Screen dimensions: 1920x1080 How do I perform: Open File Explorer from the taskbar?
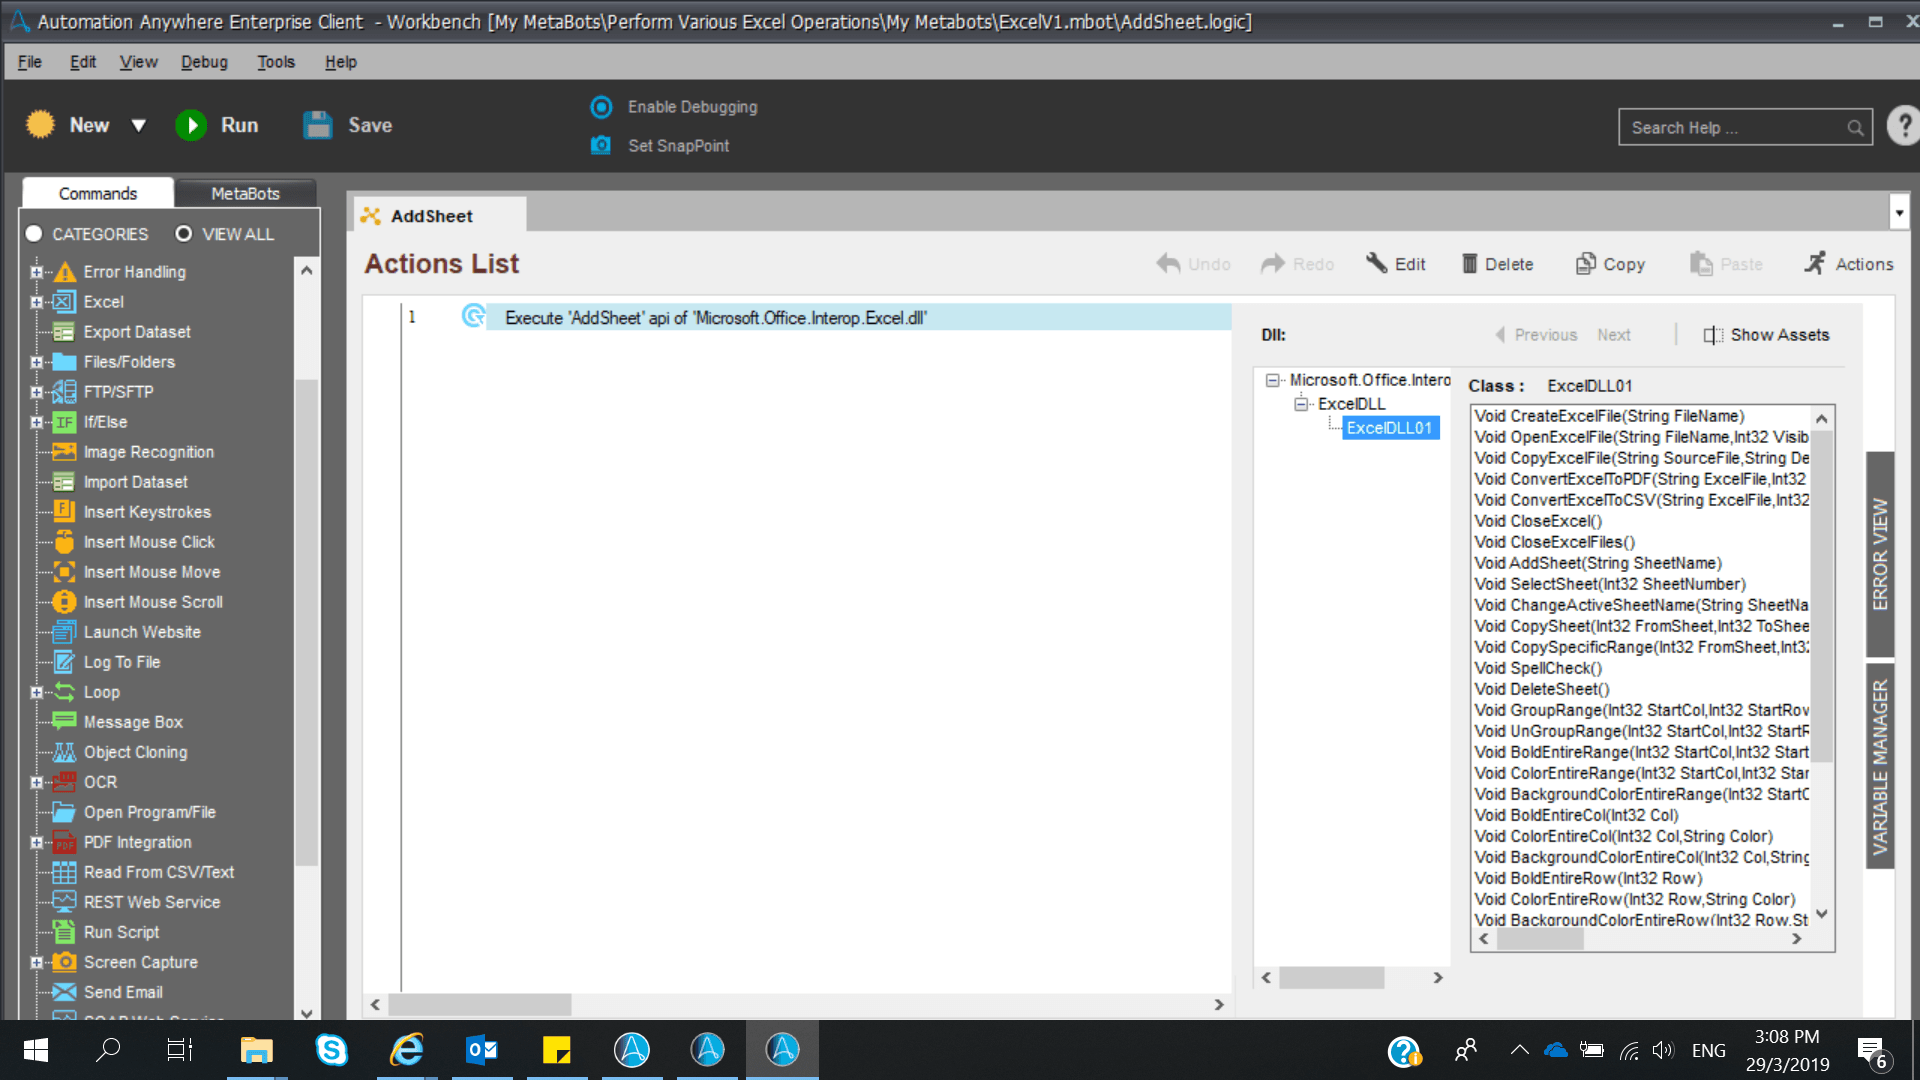[256, 1050]
